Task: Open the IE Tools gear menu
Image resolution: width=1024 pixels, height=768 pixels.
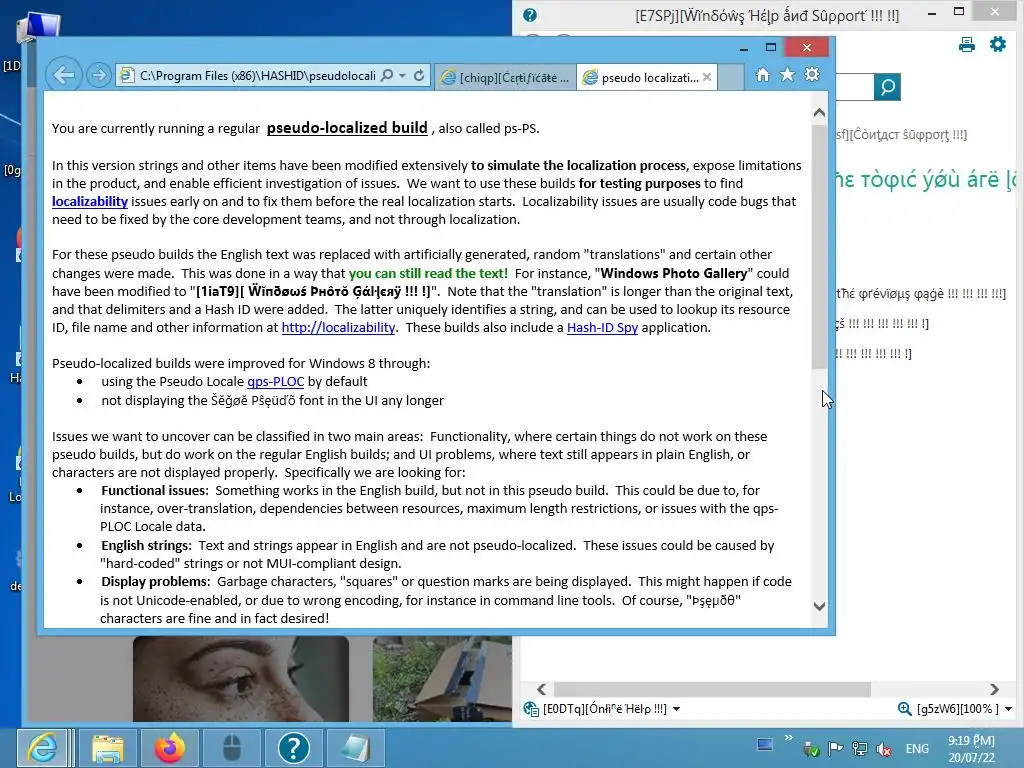Action: pos(812,74)
